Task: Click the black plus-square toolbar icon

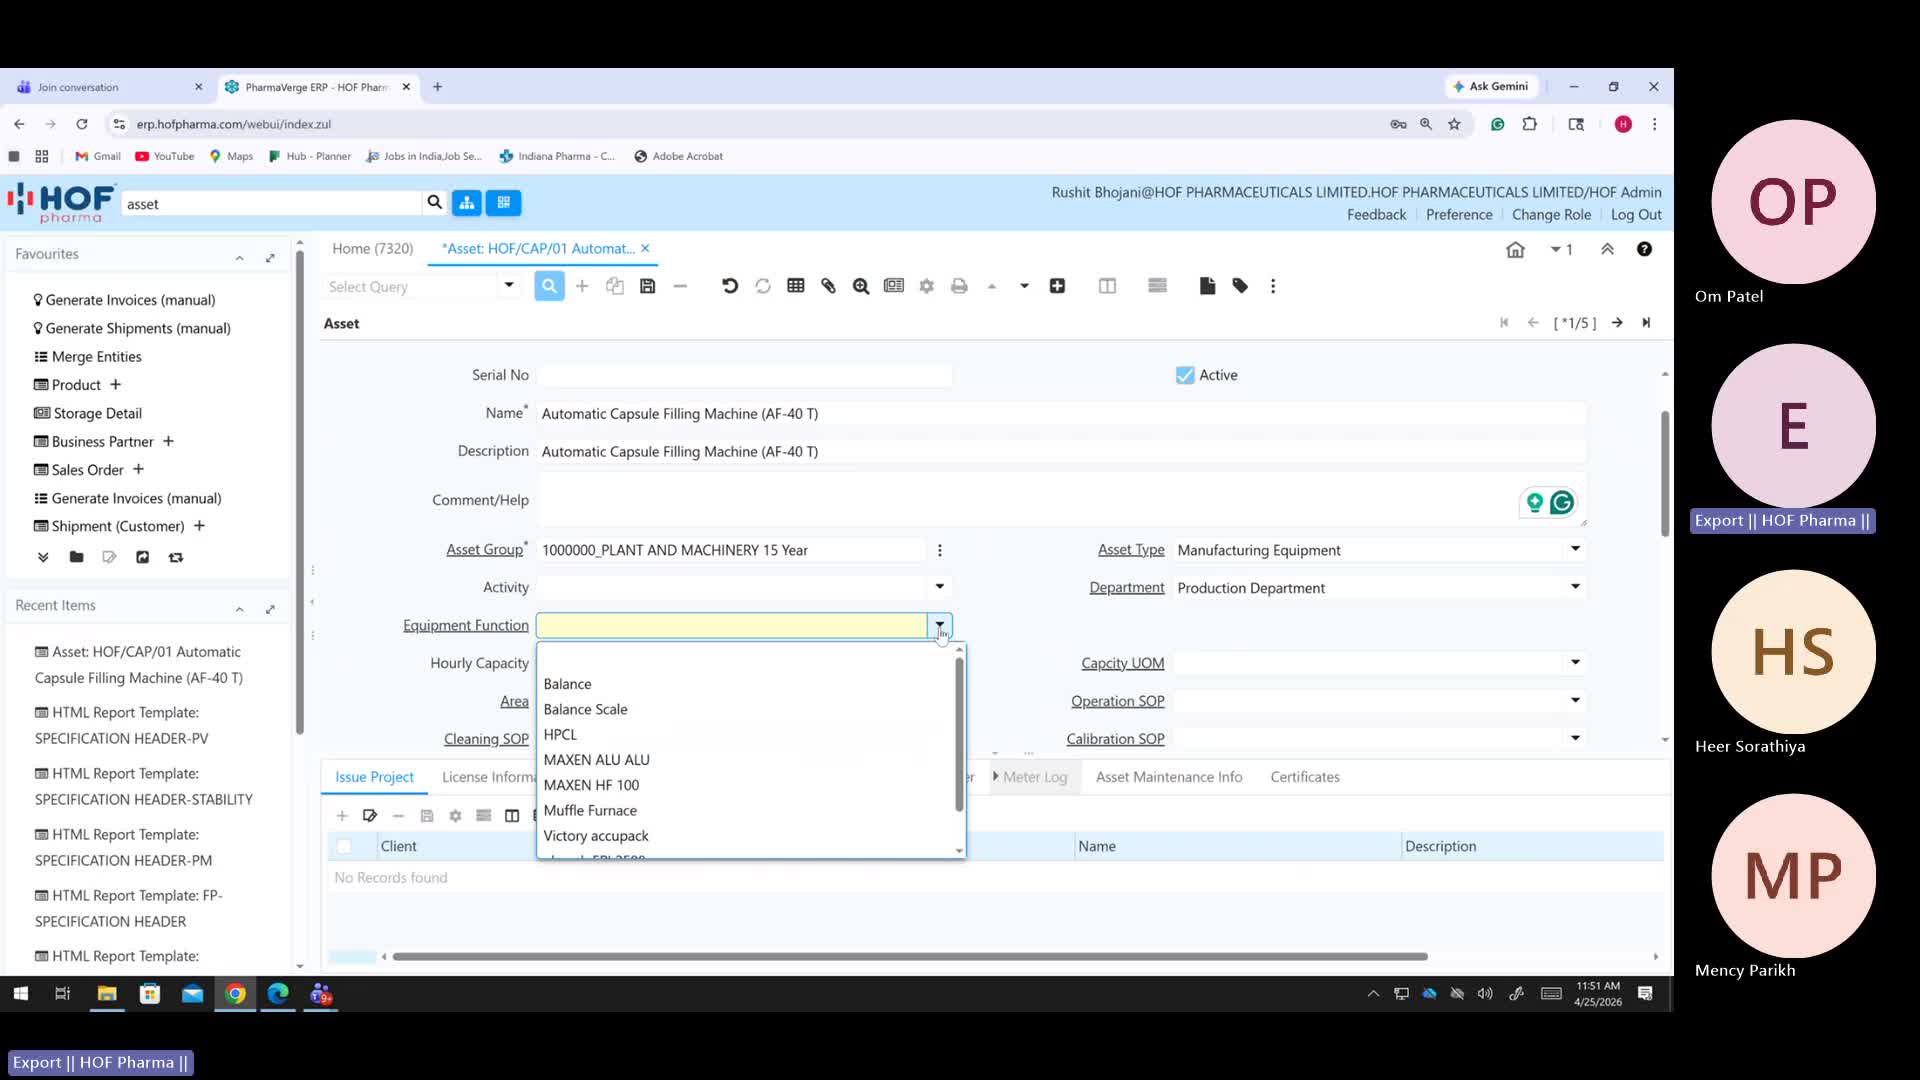Action: (x=1057, y=286)
